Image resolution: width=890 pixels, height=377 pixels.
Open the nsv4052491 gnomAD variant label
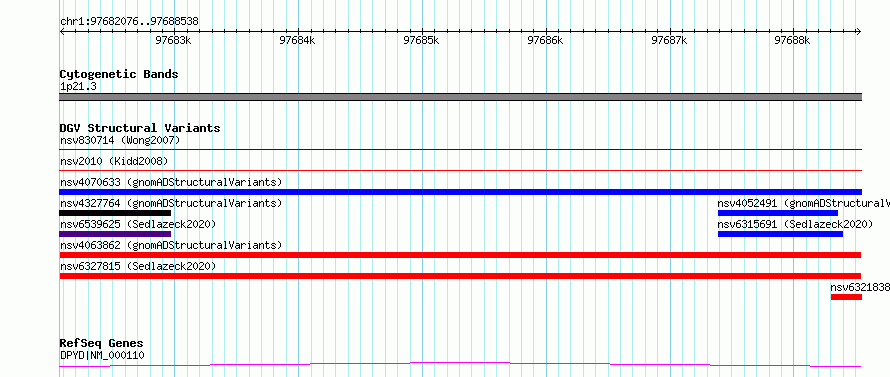point(803,203)
